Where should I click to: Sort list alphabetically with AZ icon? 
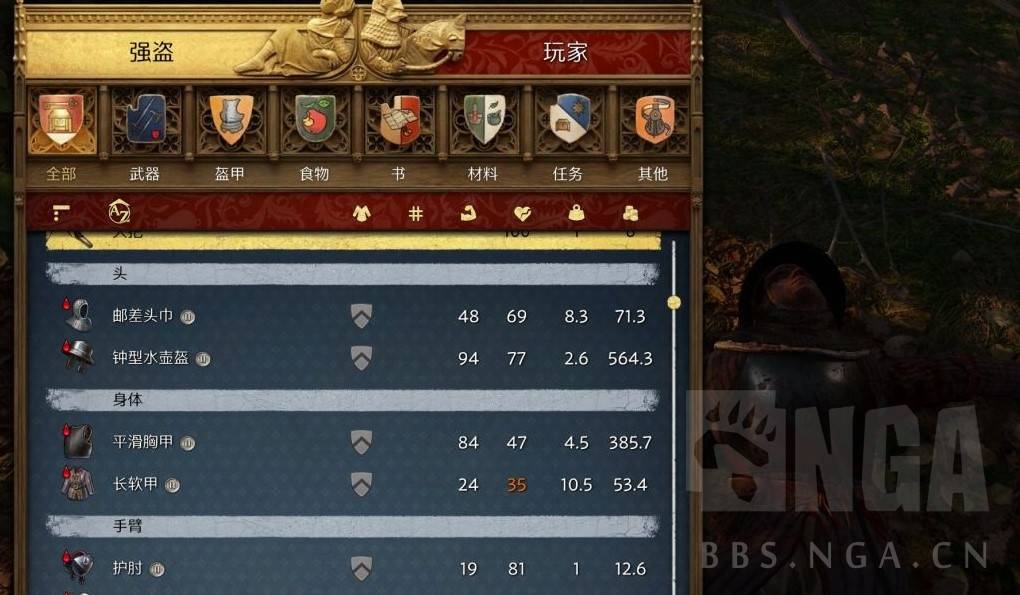tap(119, 212)
